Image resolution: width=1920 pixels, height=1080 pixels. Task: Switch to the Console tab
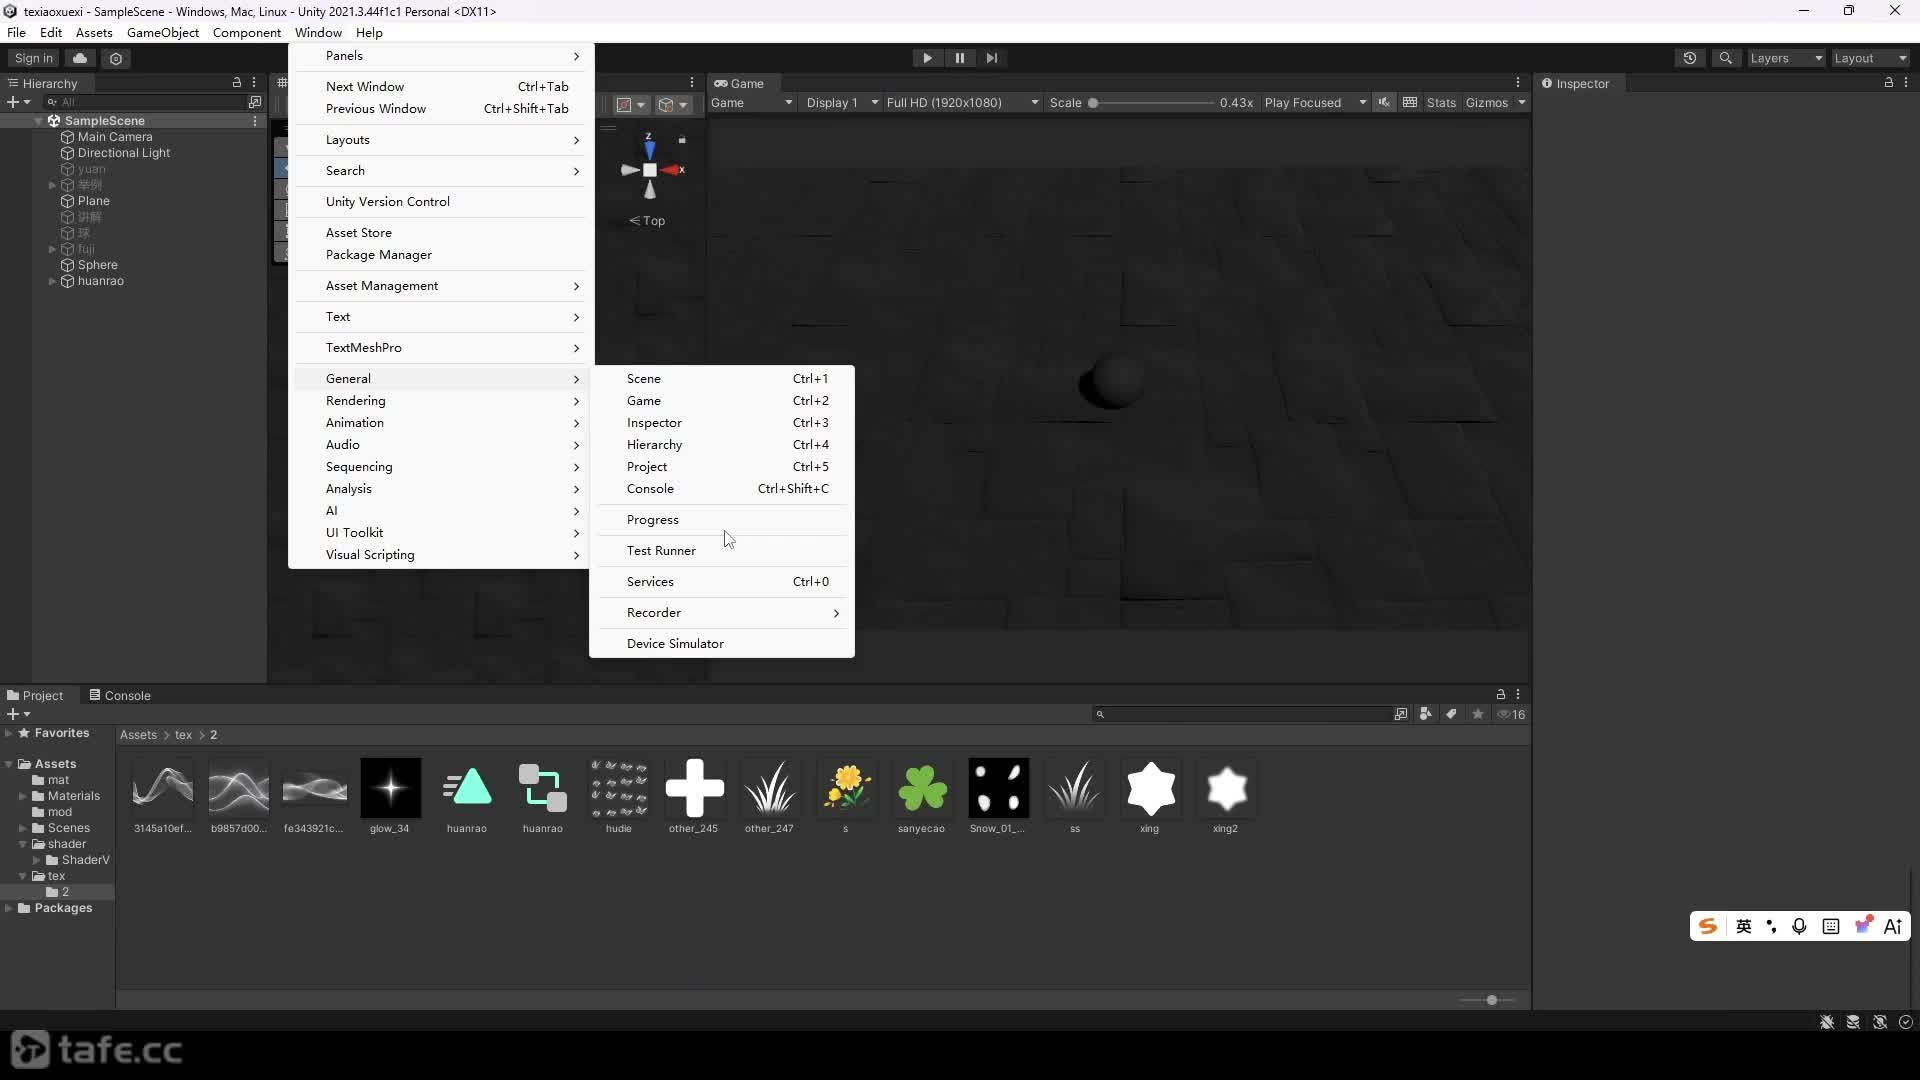pos(119,696)
